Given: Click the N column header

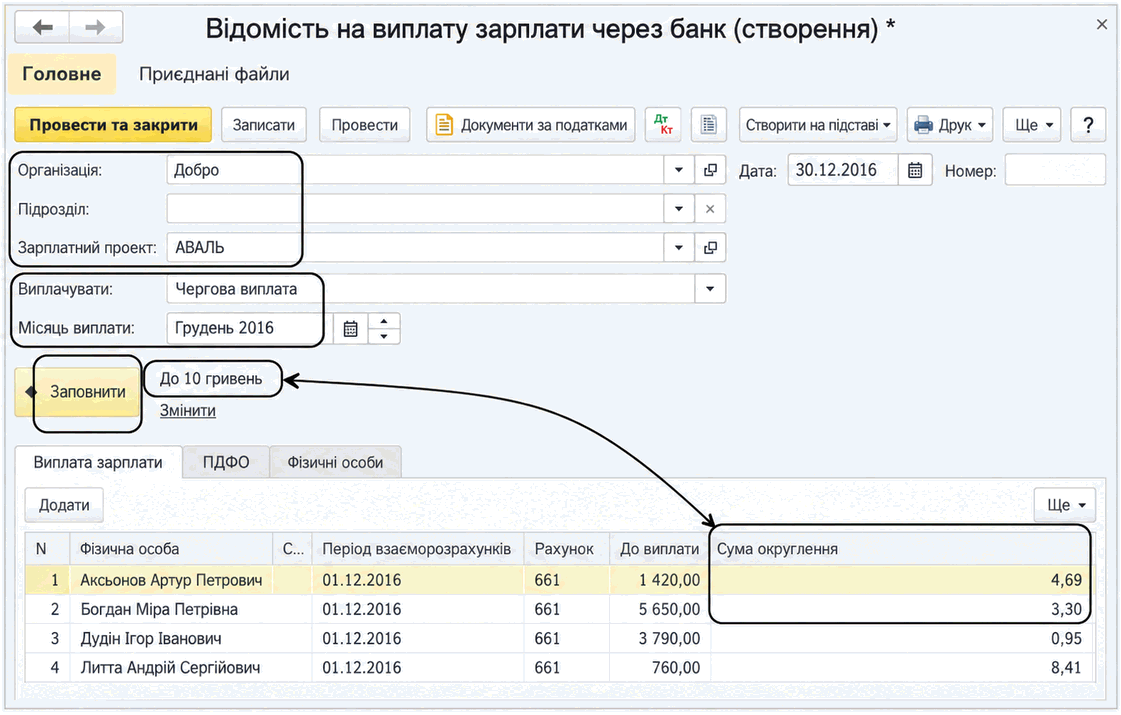Looking at the screenshot, I should pyautogui.click(x=47, y=549).
